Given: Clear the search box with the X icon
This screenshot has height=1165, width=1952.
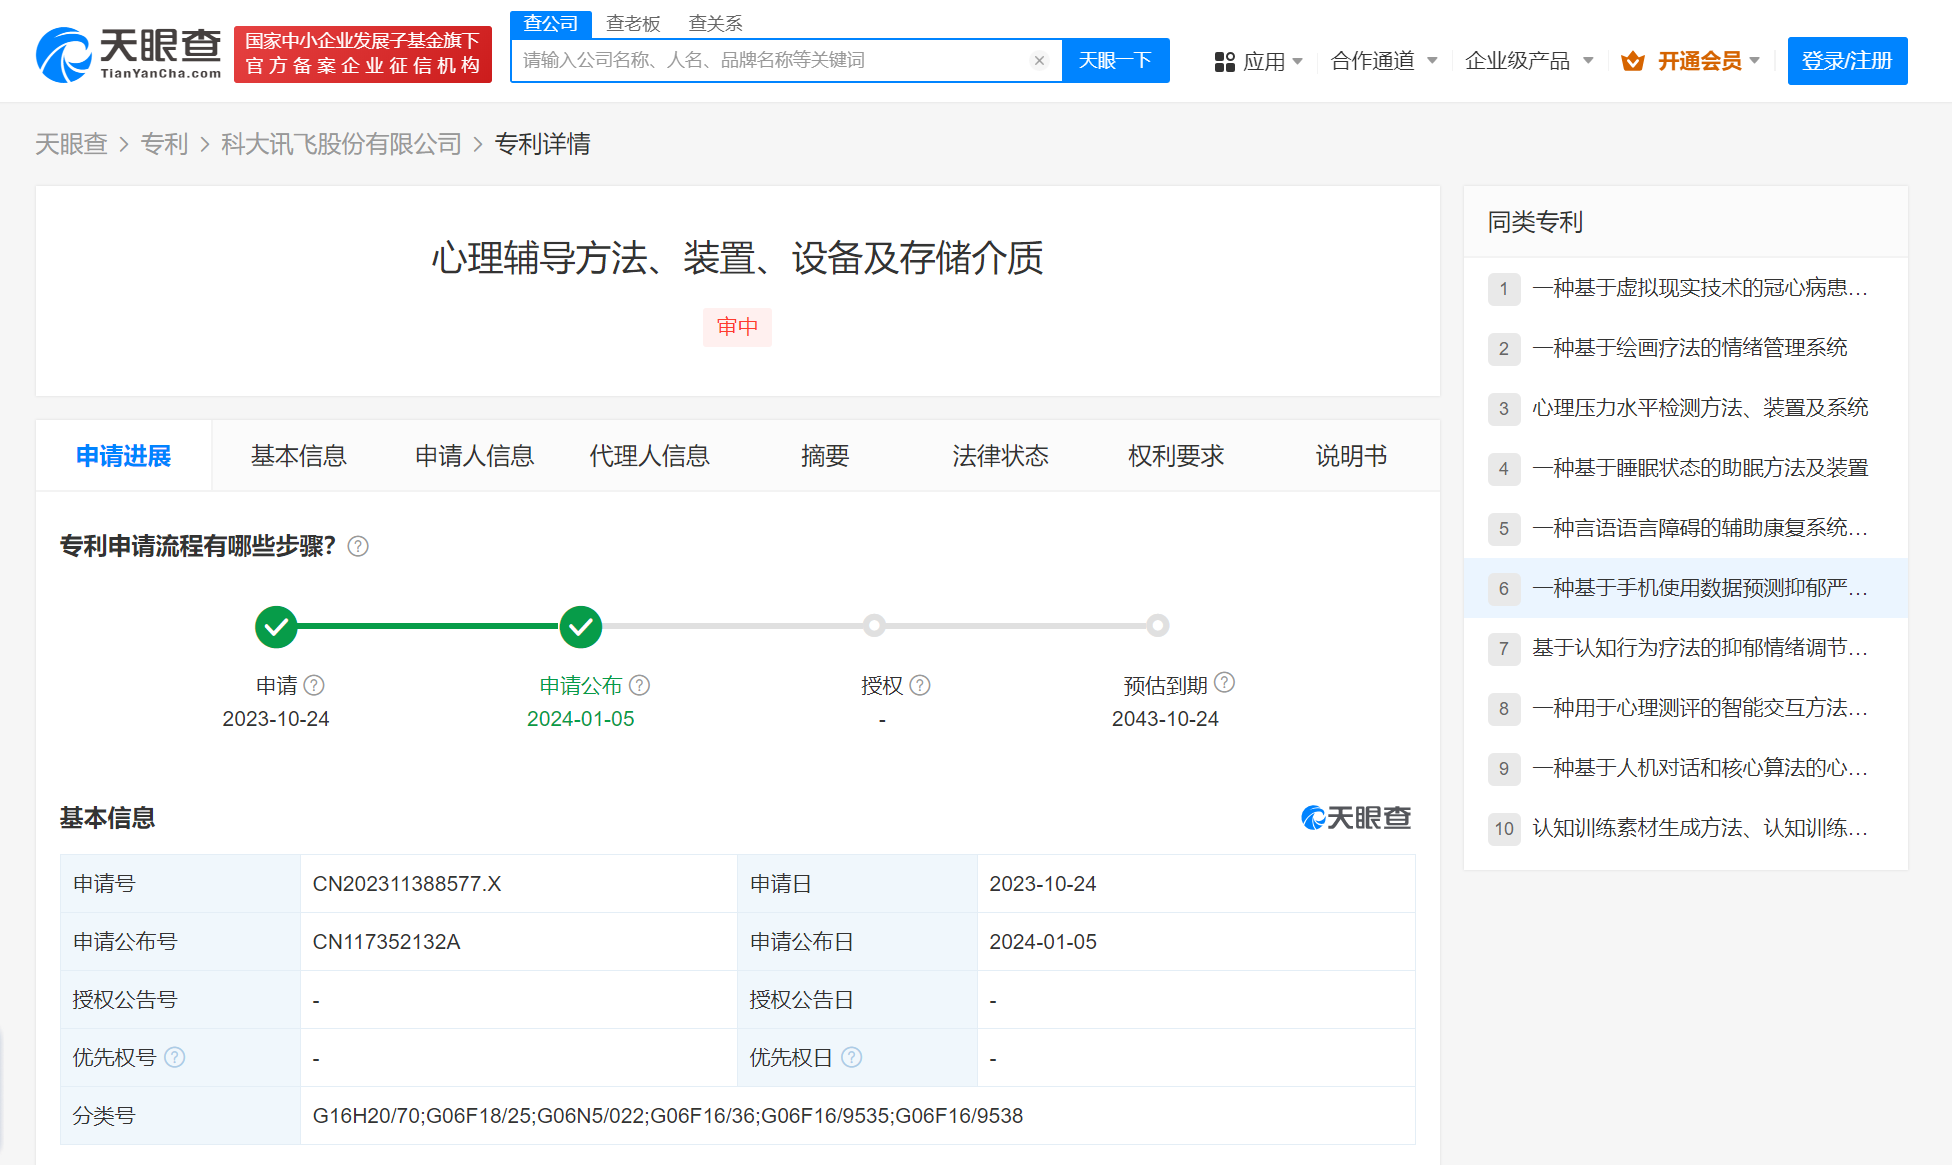Looking at the screenshot, I should pyautogui.click(x=1039, y=61).
